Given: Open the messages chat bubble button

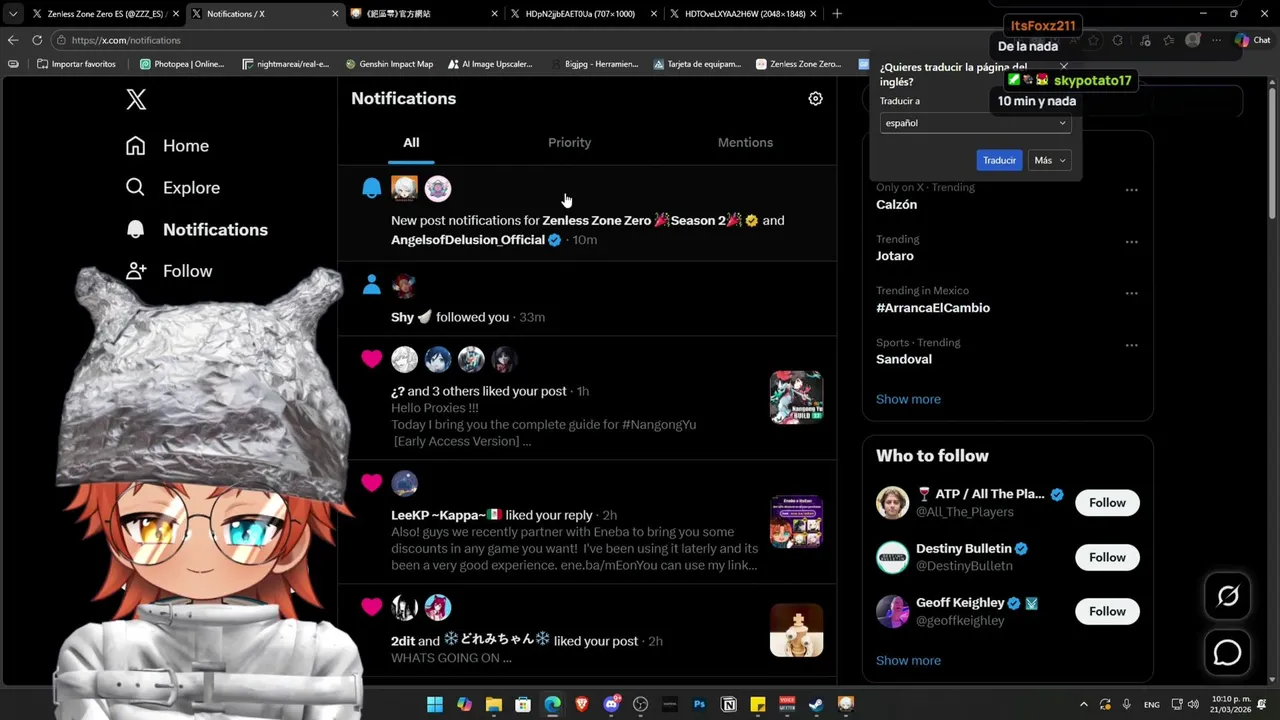Looking at the screenshot, I should point(1227,653).
